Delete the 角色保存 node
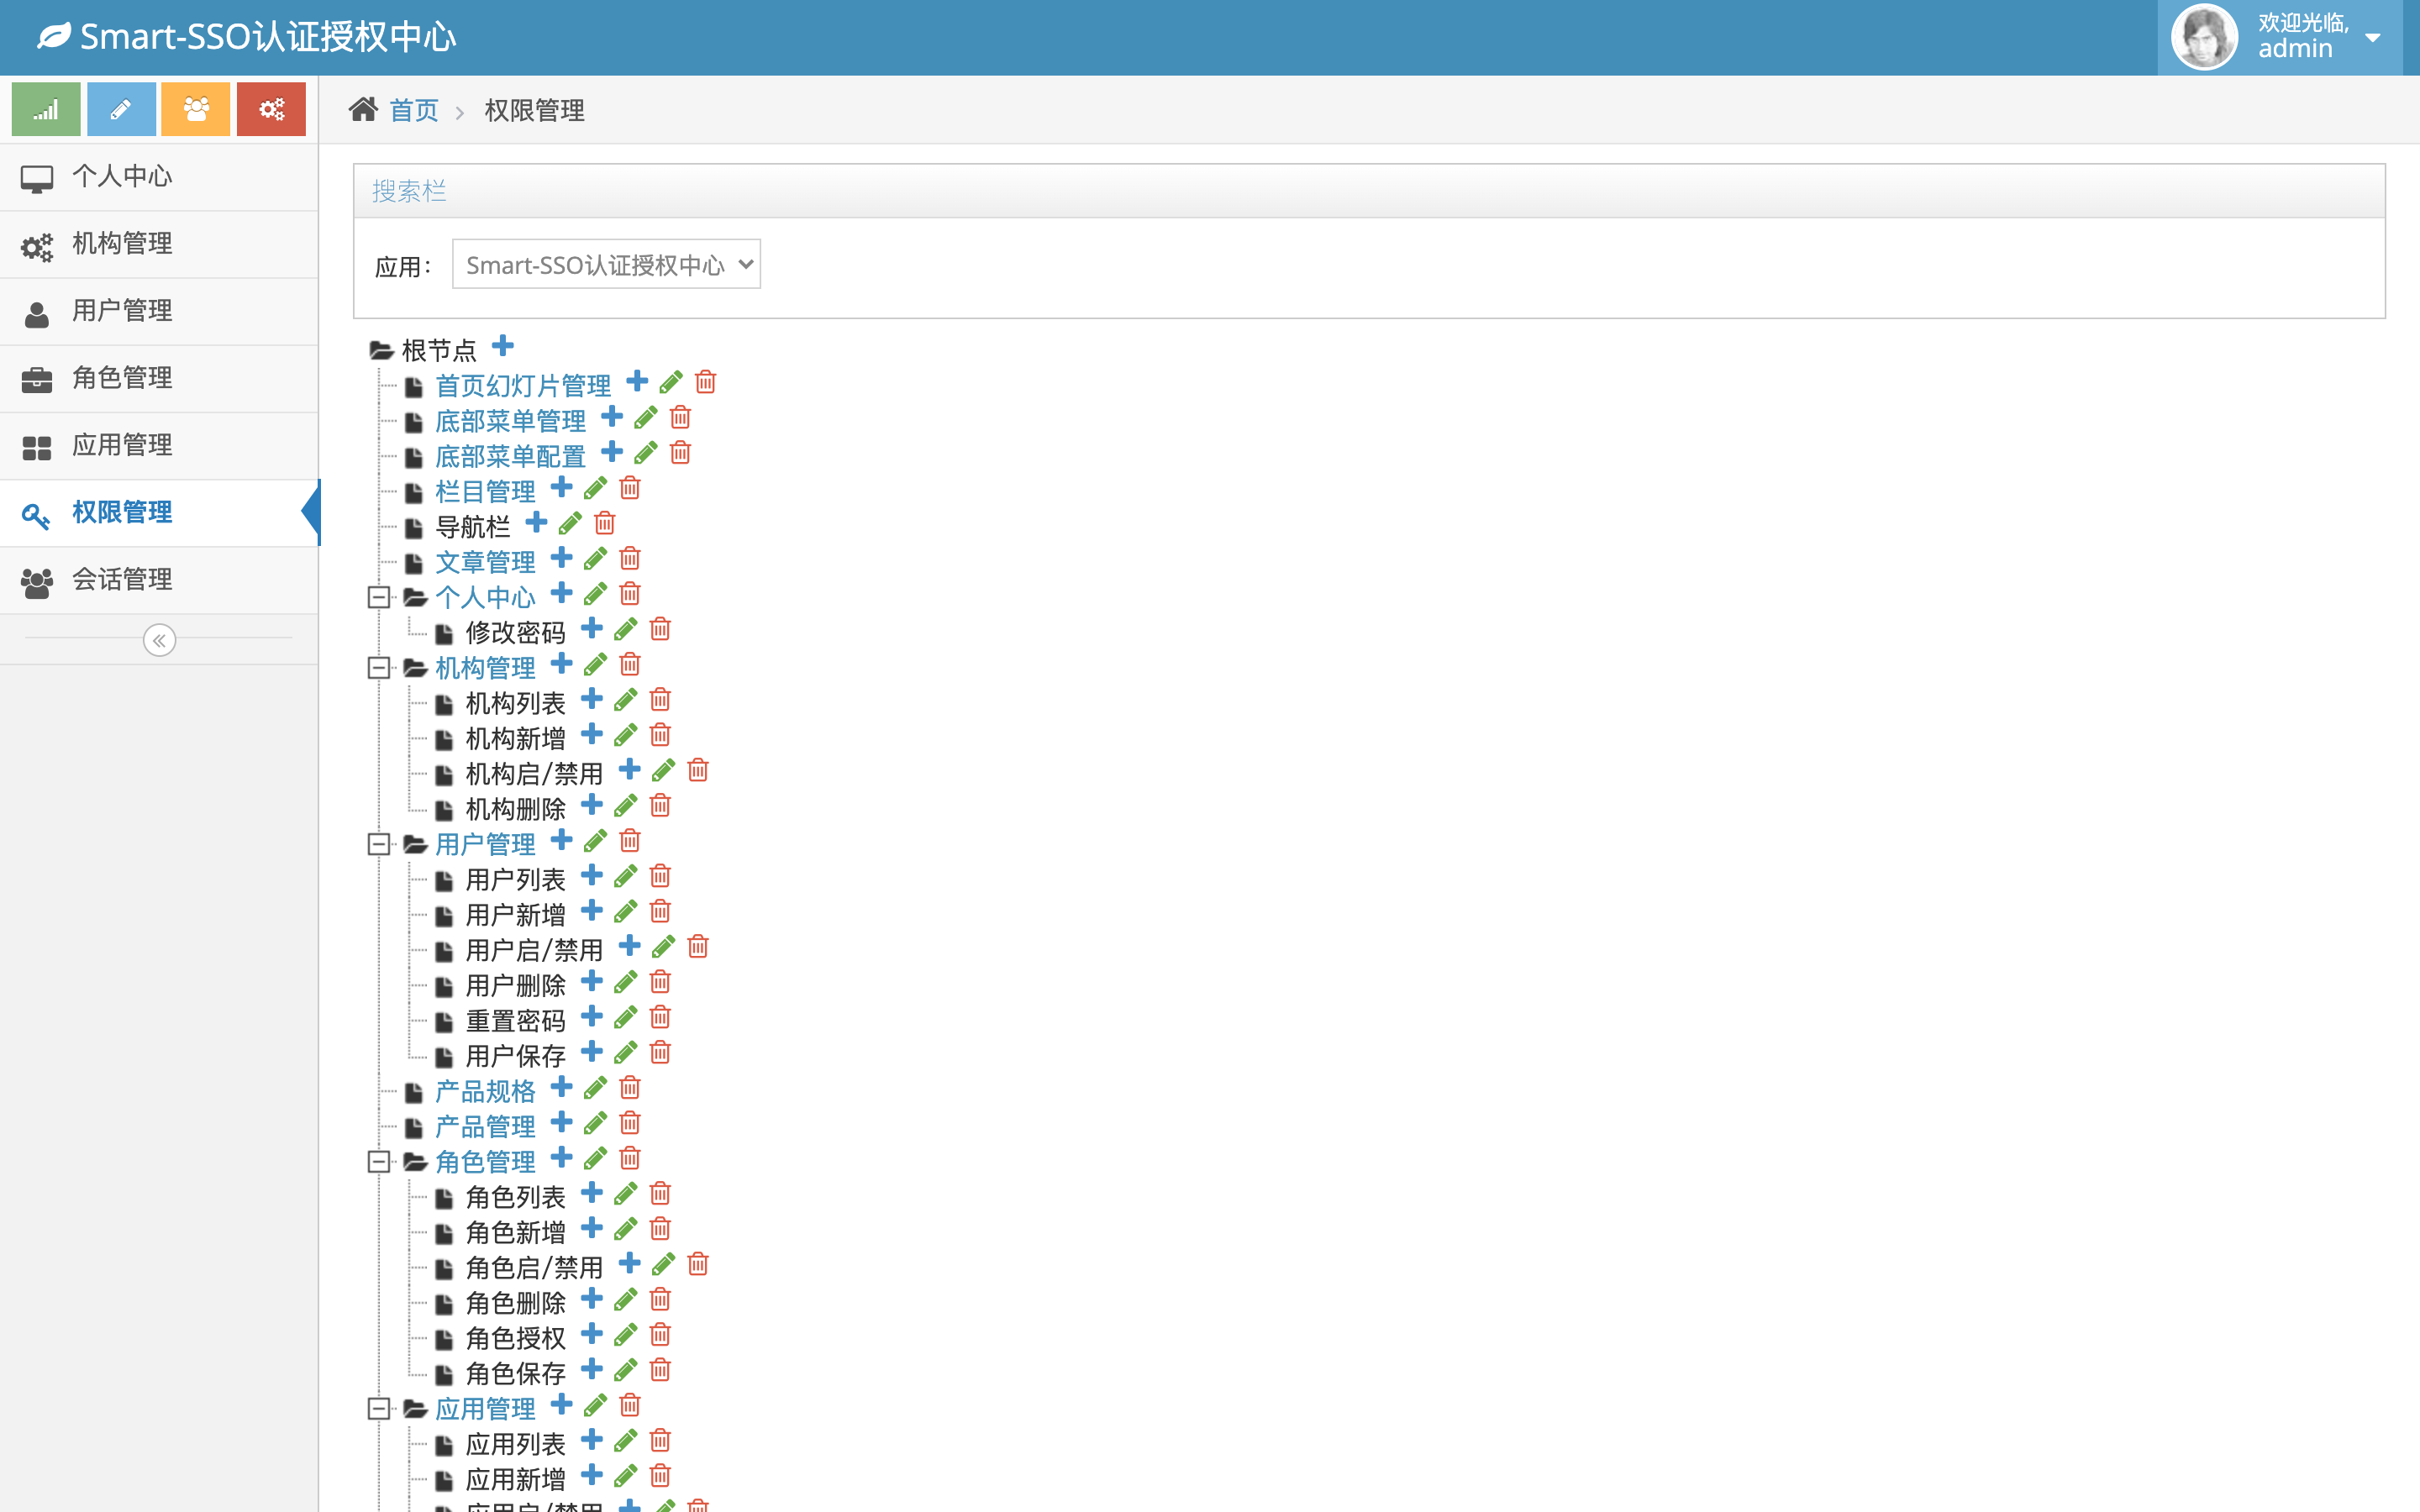 coord(660,1370)
